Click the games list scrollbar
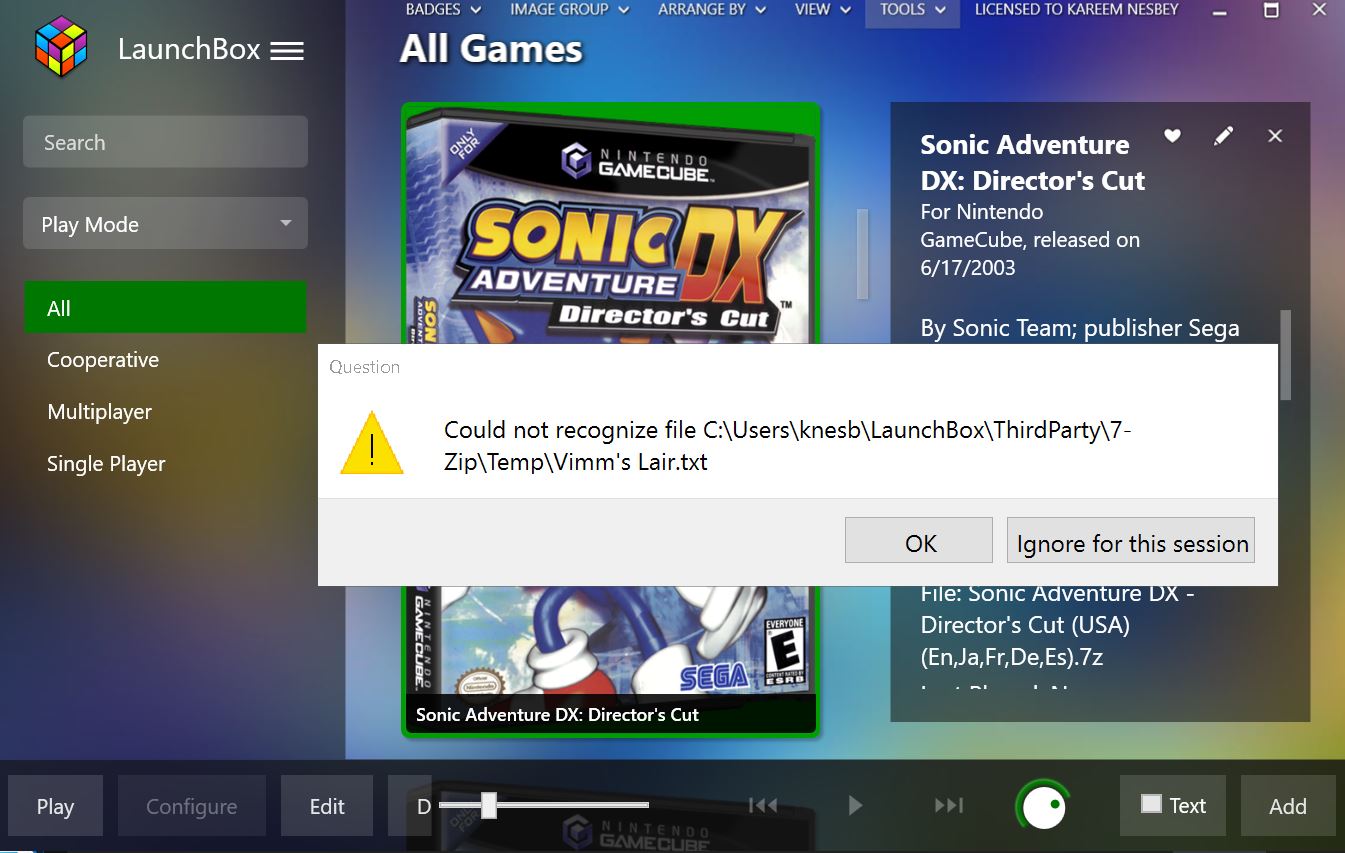1345x853 pixels. 862,254
